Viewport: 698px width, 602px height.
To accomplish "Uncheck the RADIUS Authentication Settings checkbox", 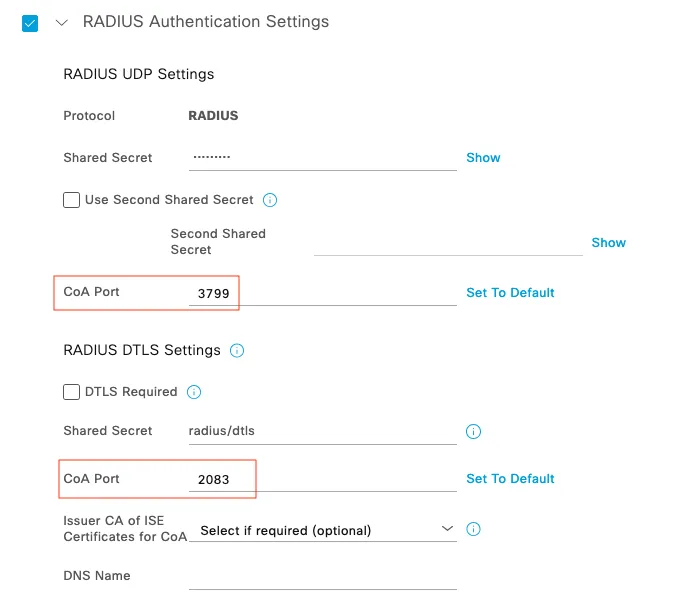I will (30, 23).
